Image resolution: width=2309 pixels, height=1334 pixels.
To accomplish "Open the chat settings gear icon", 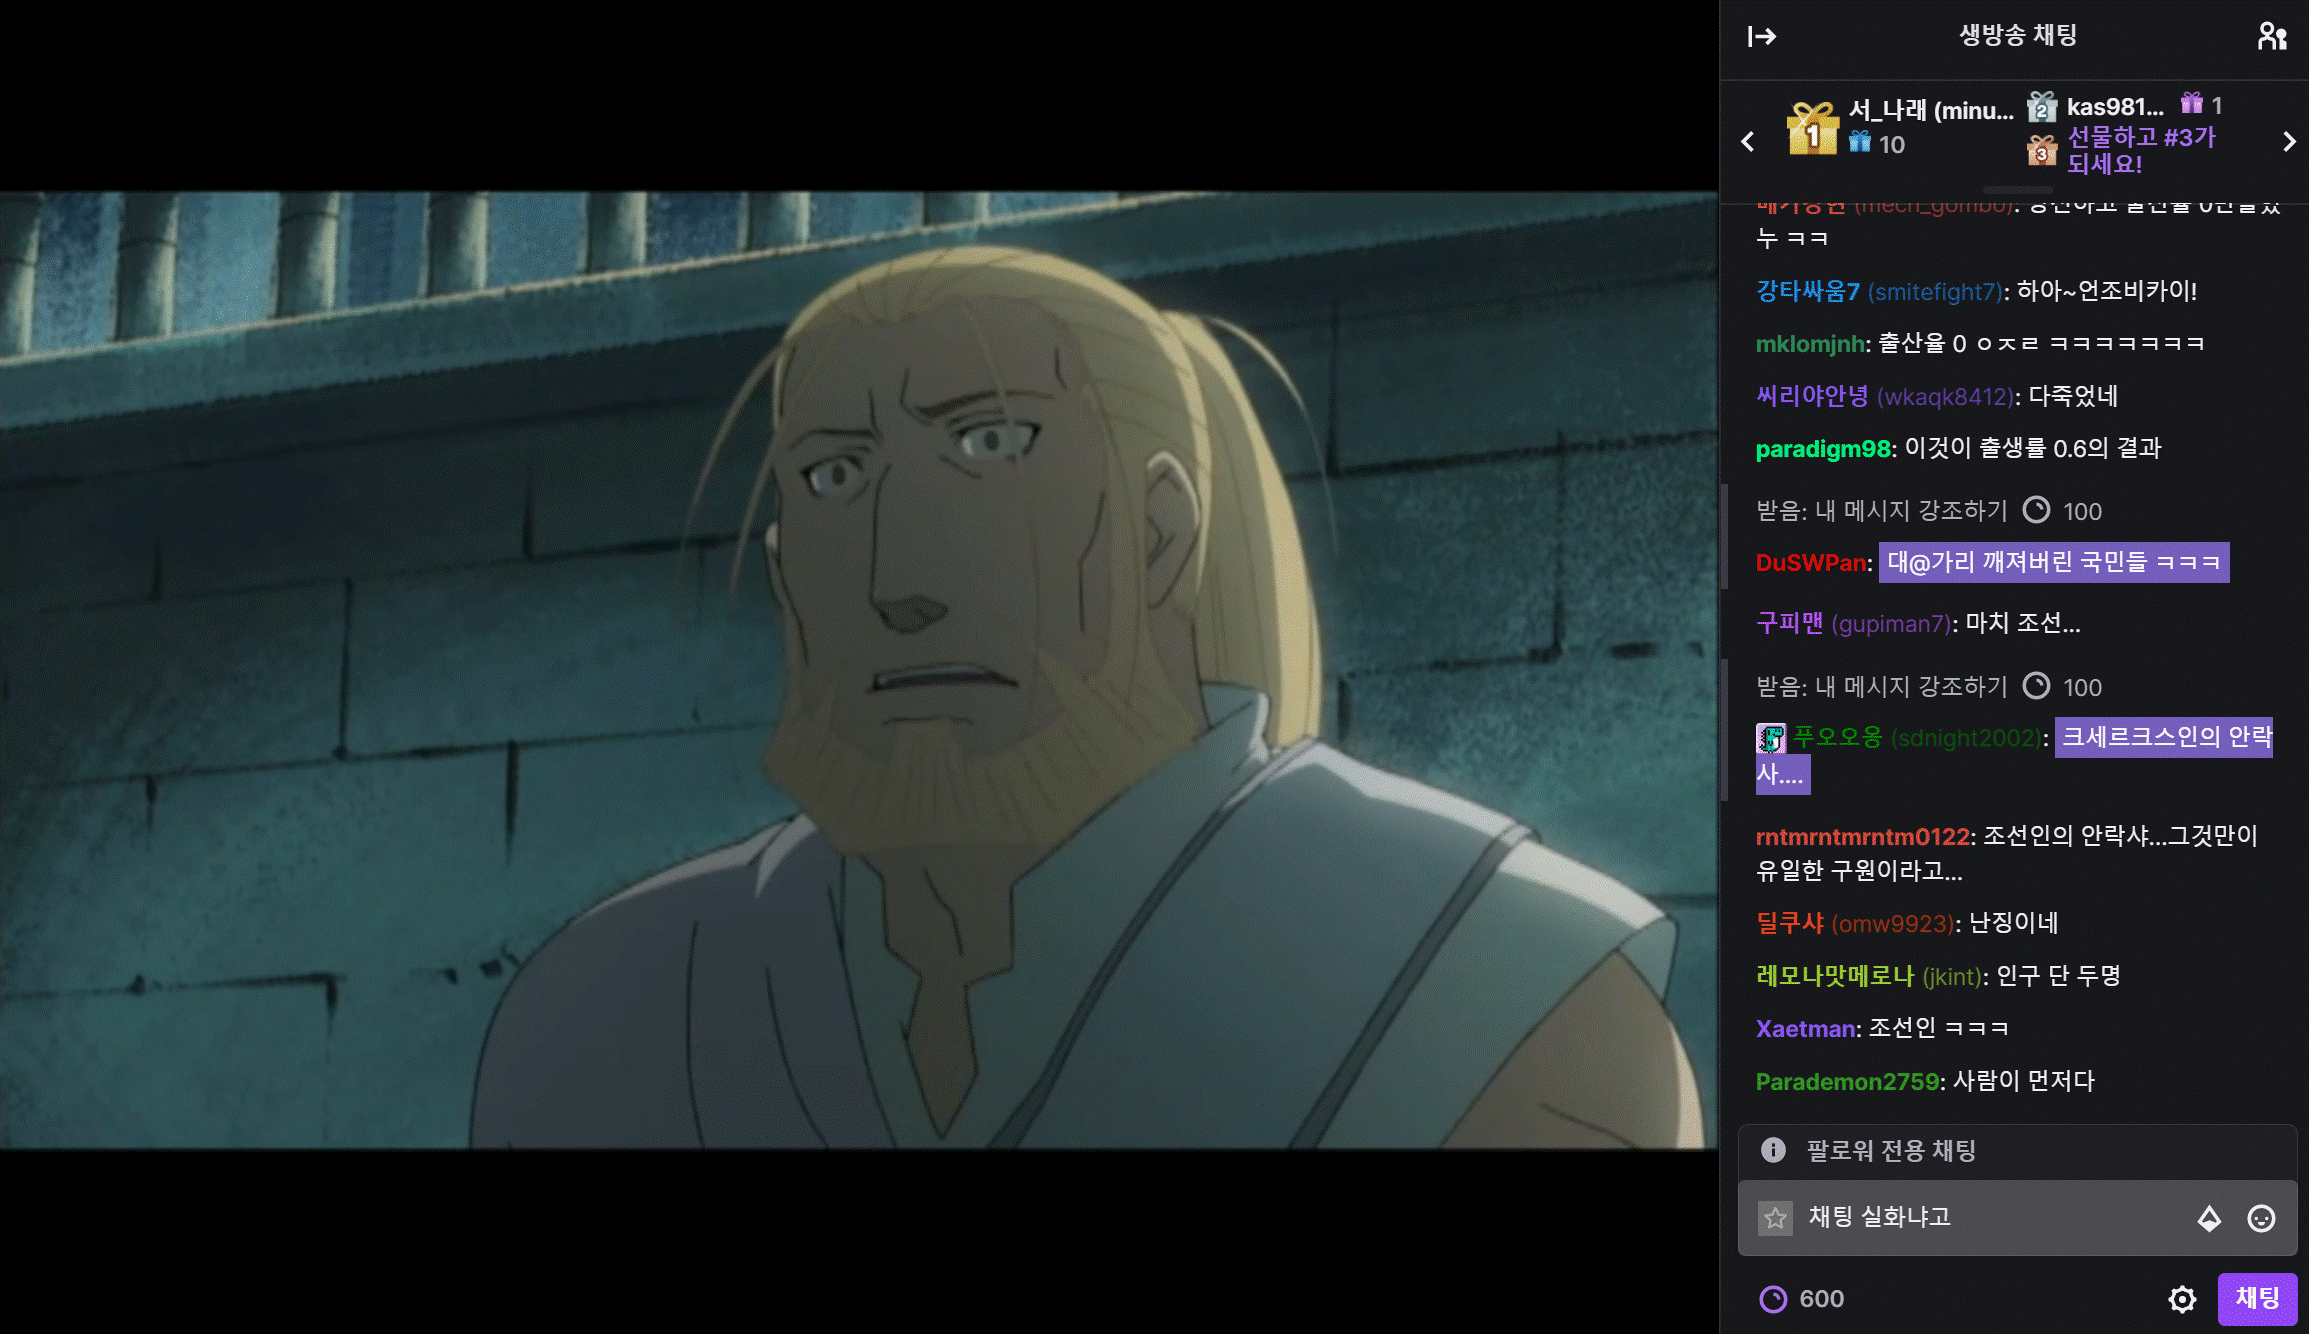I will [2182, 1299].
